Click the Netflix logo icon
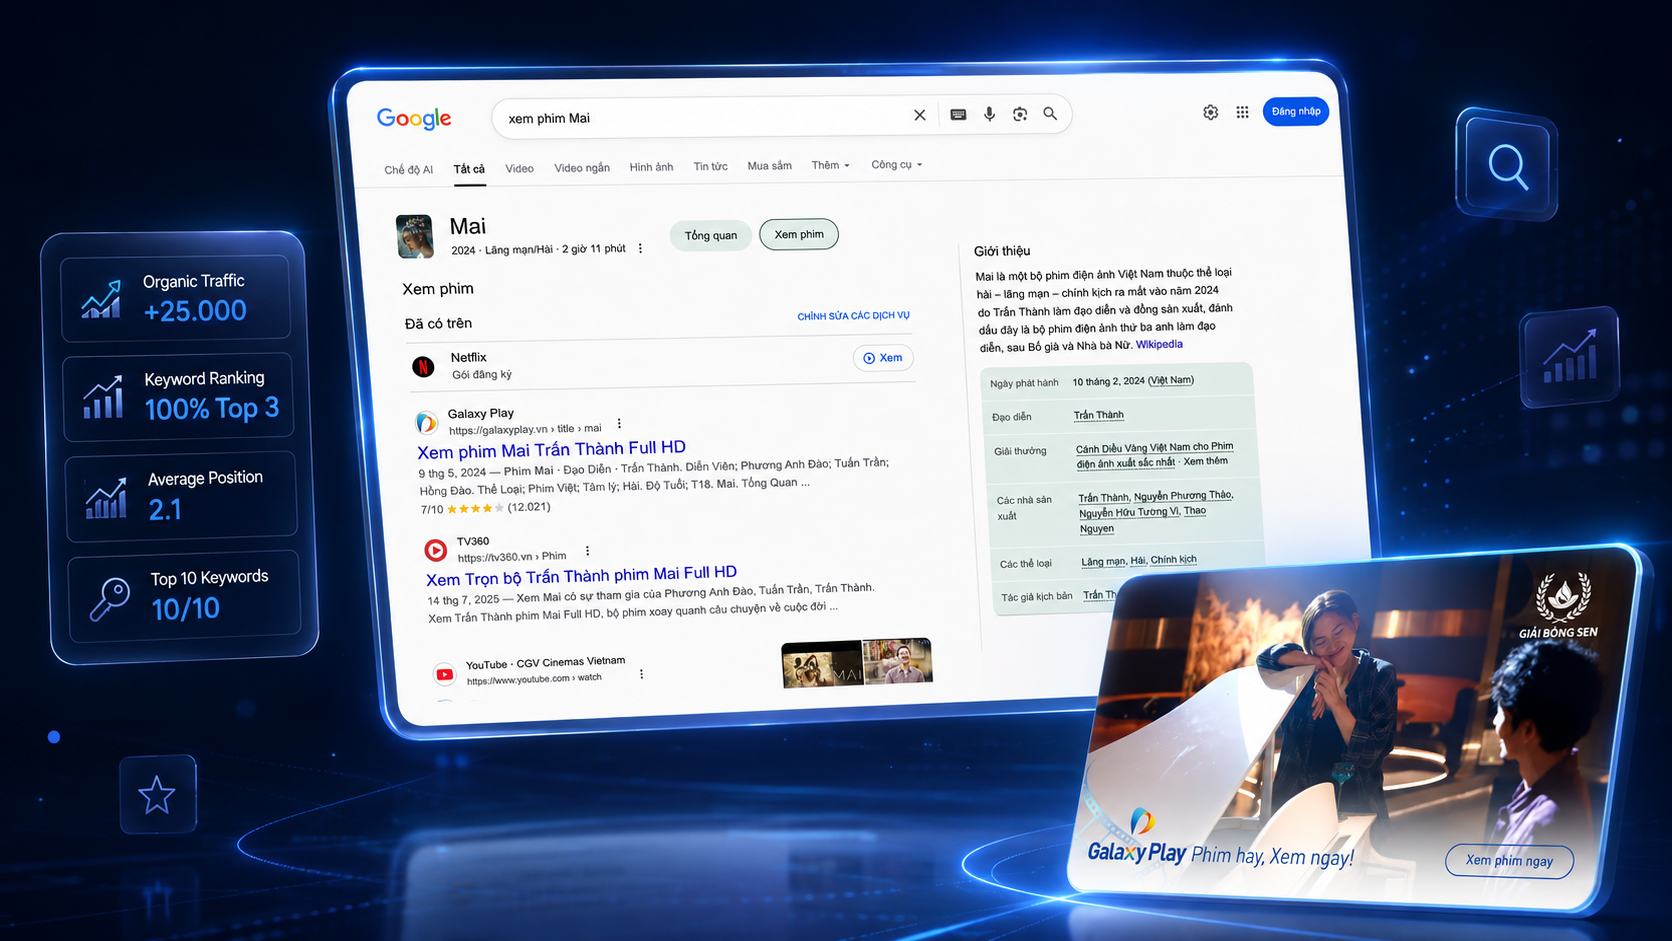 [423, 367]
